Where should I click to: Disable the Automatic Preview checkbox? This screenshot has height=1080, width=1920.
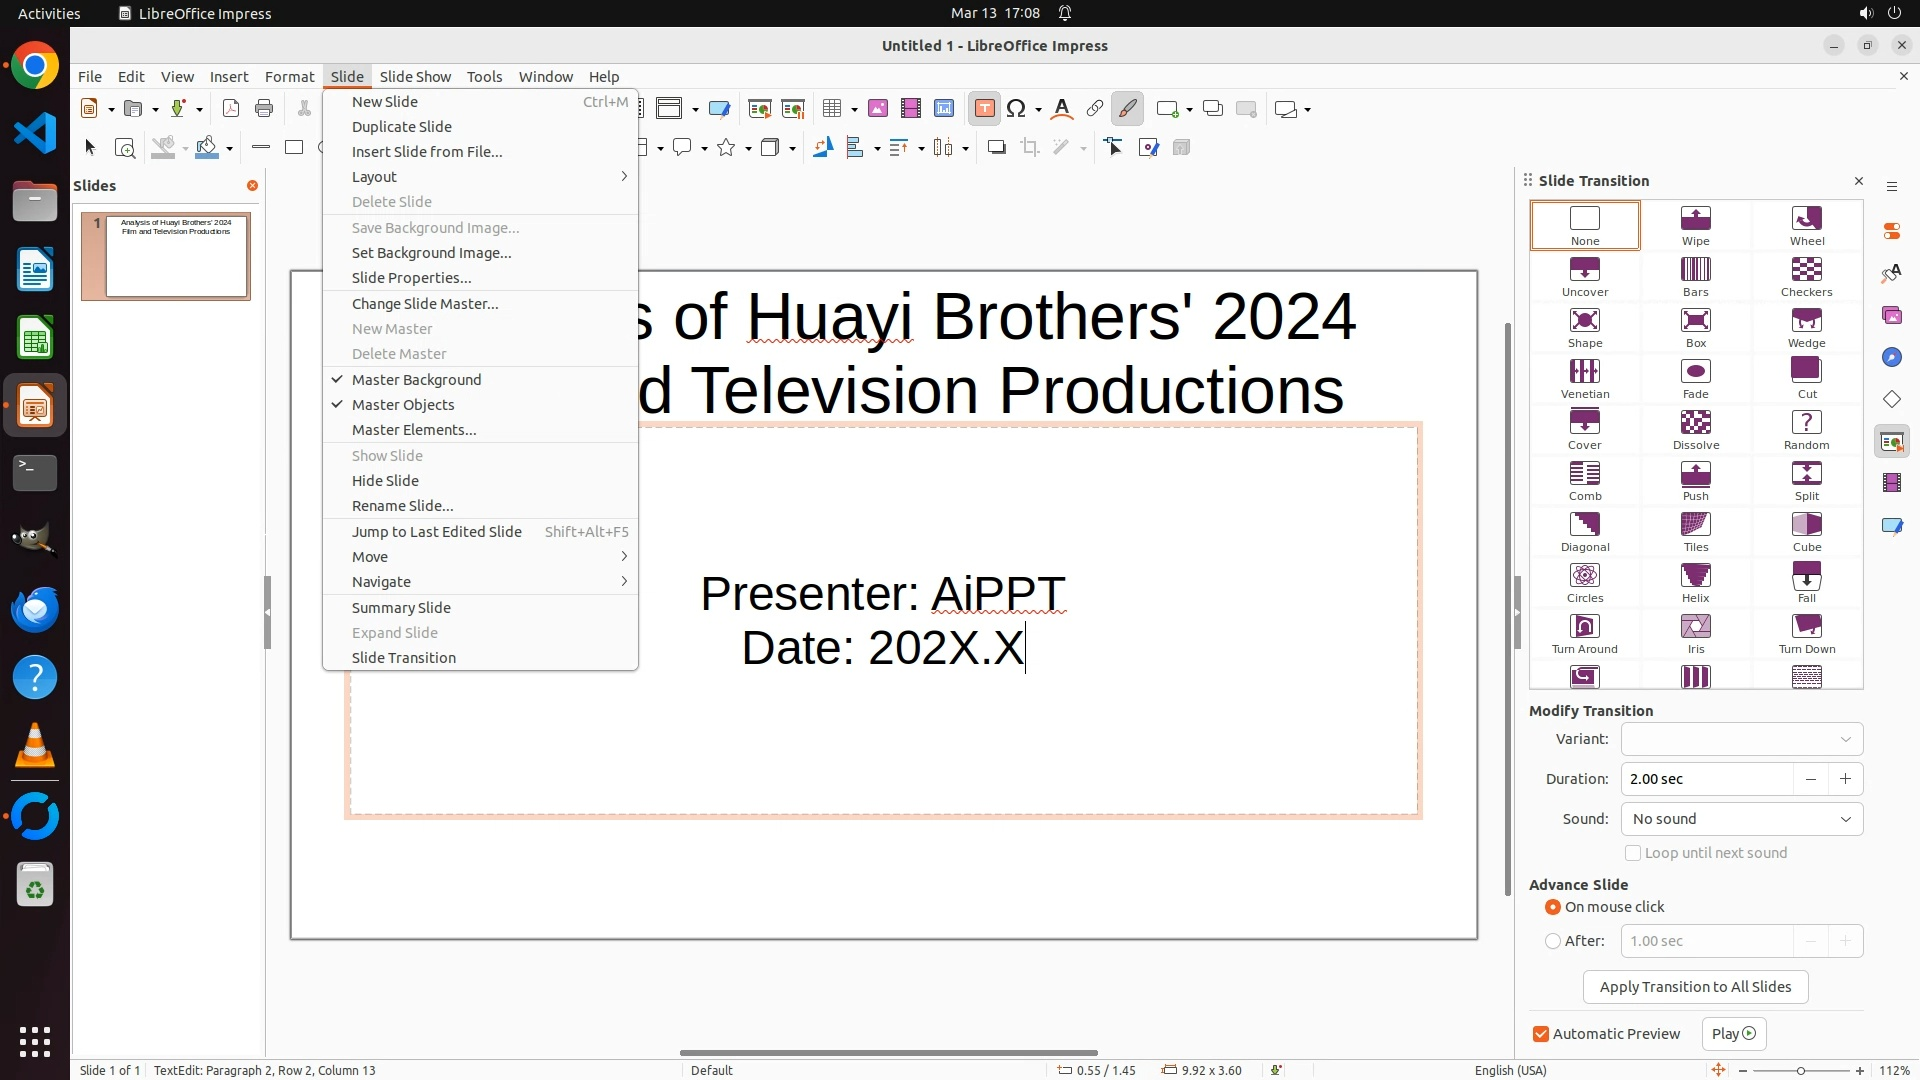[x=1541, y=1034]
